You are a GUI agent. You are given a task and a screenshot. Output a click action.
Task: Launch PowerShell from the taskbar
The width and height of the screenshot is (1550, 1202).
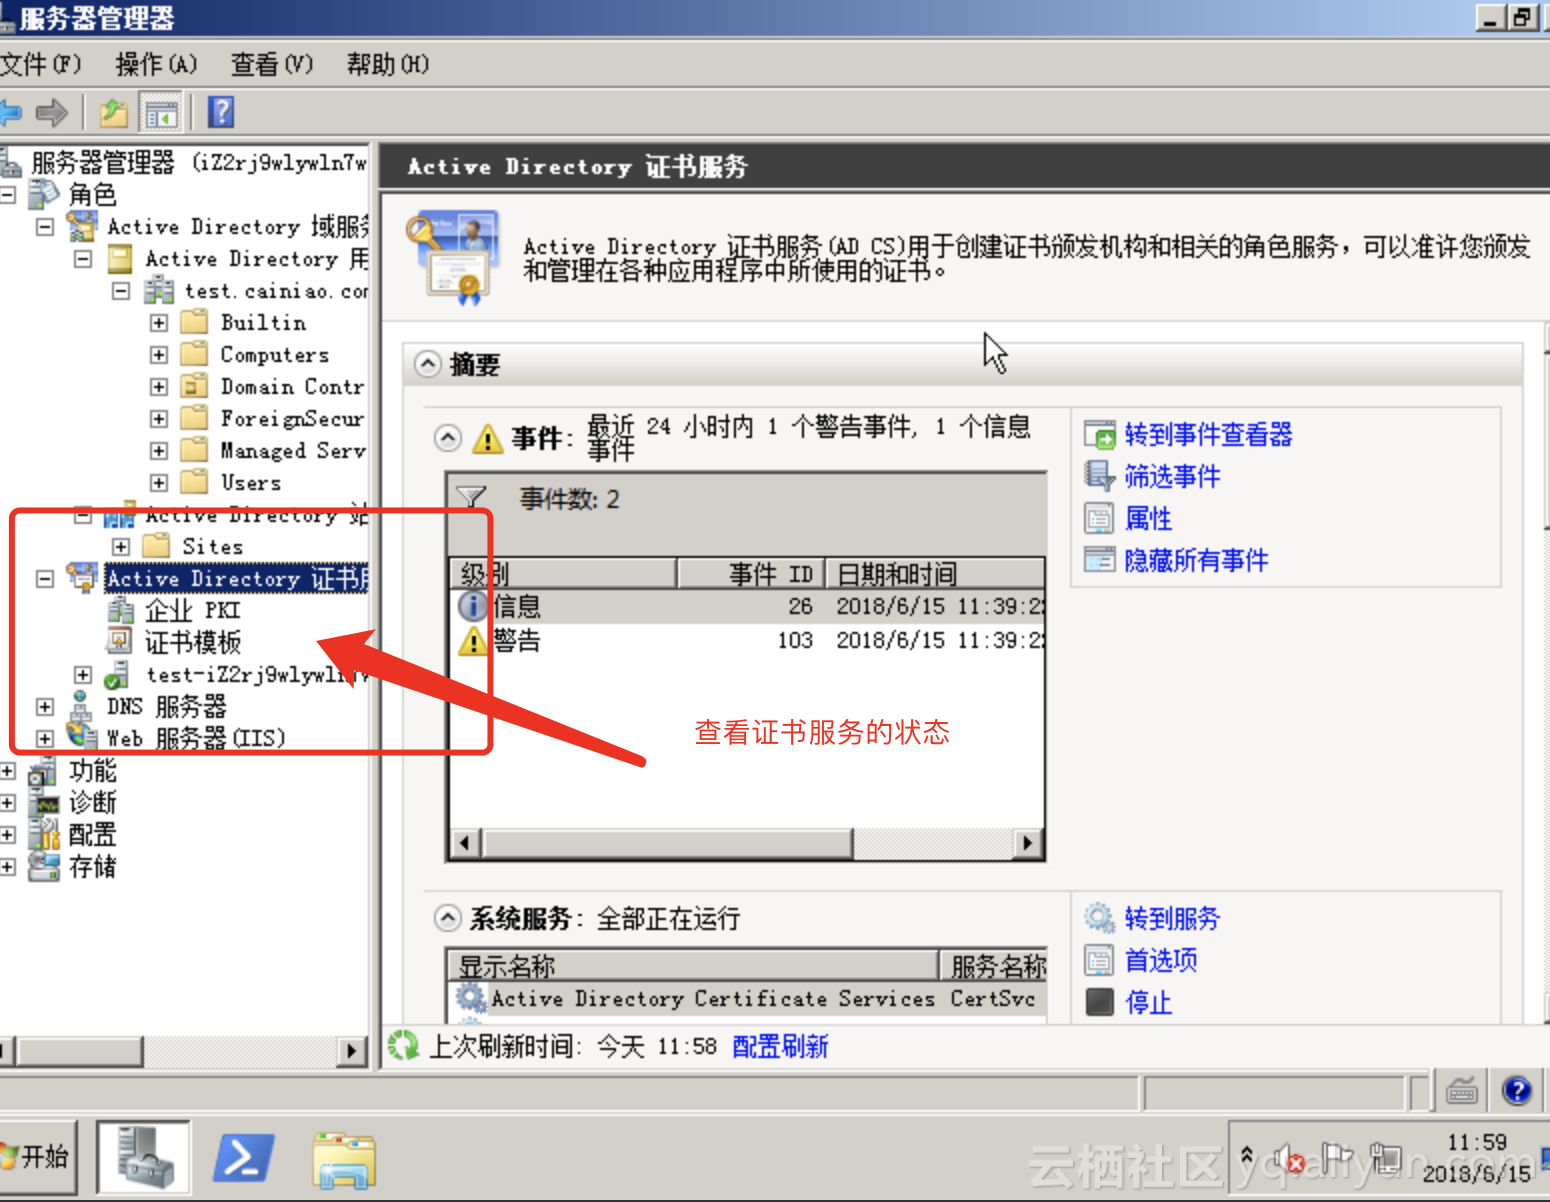coord(243,1159)
